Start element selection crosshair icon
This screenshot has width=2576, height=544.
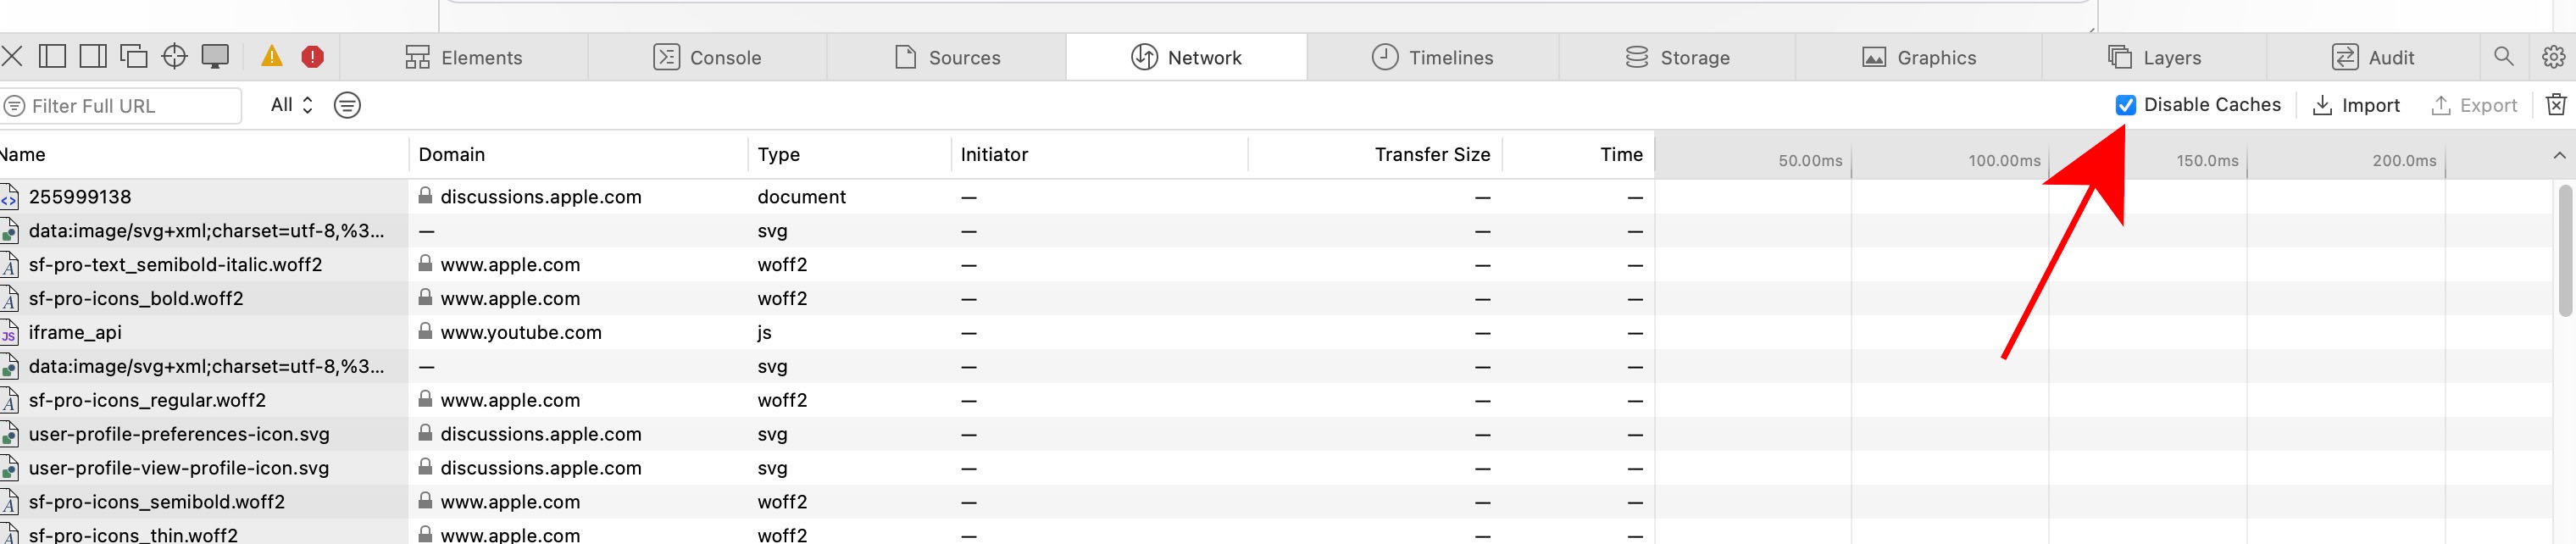pos(174,56)
